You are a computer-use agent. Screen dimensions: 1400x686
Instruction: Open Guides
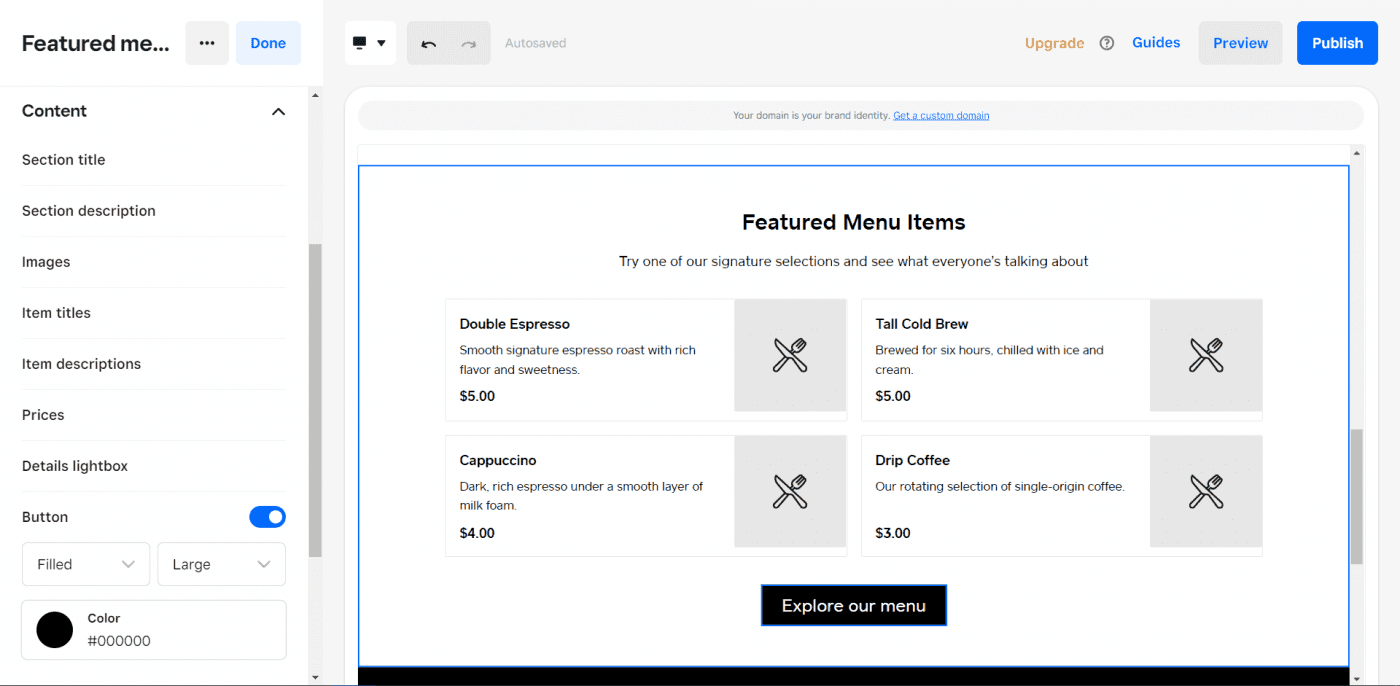1156,42
